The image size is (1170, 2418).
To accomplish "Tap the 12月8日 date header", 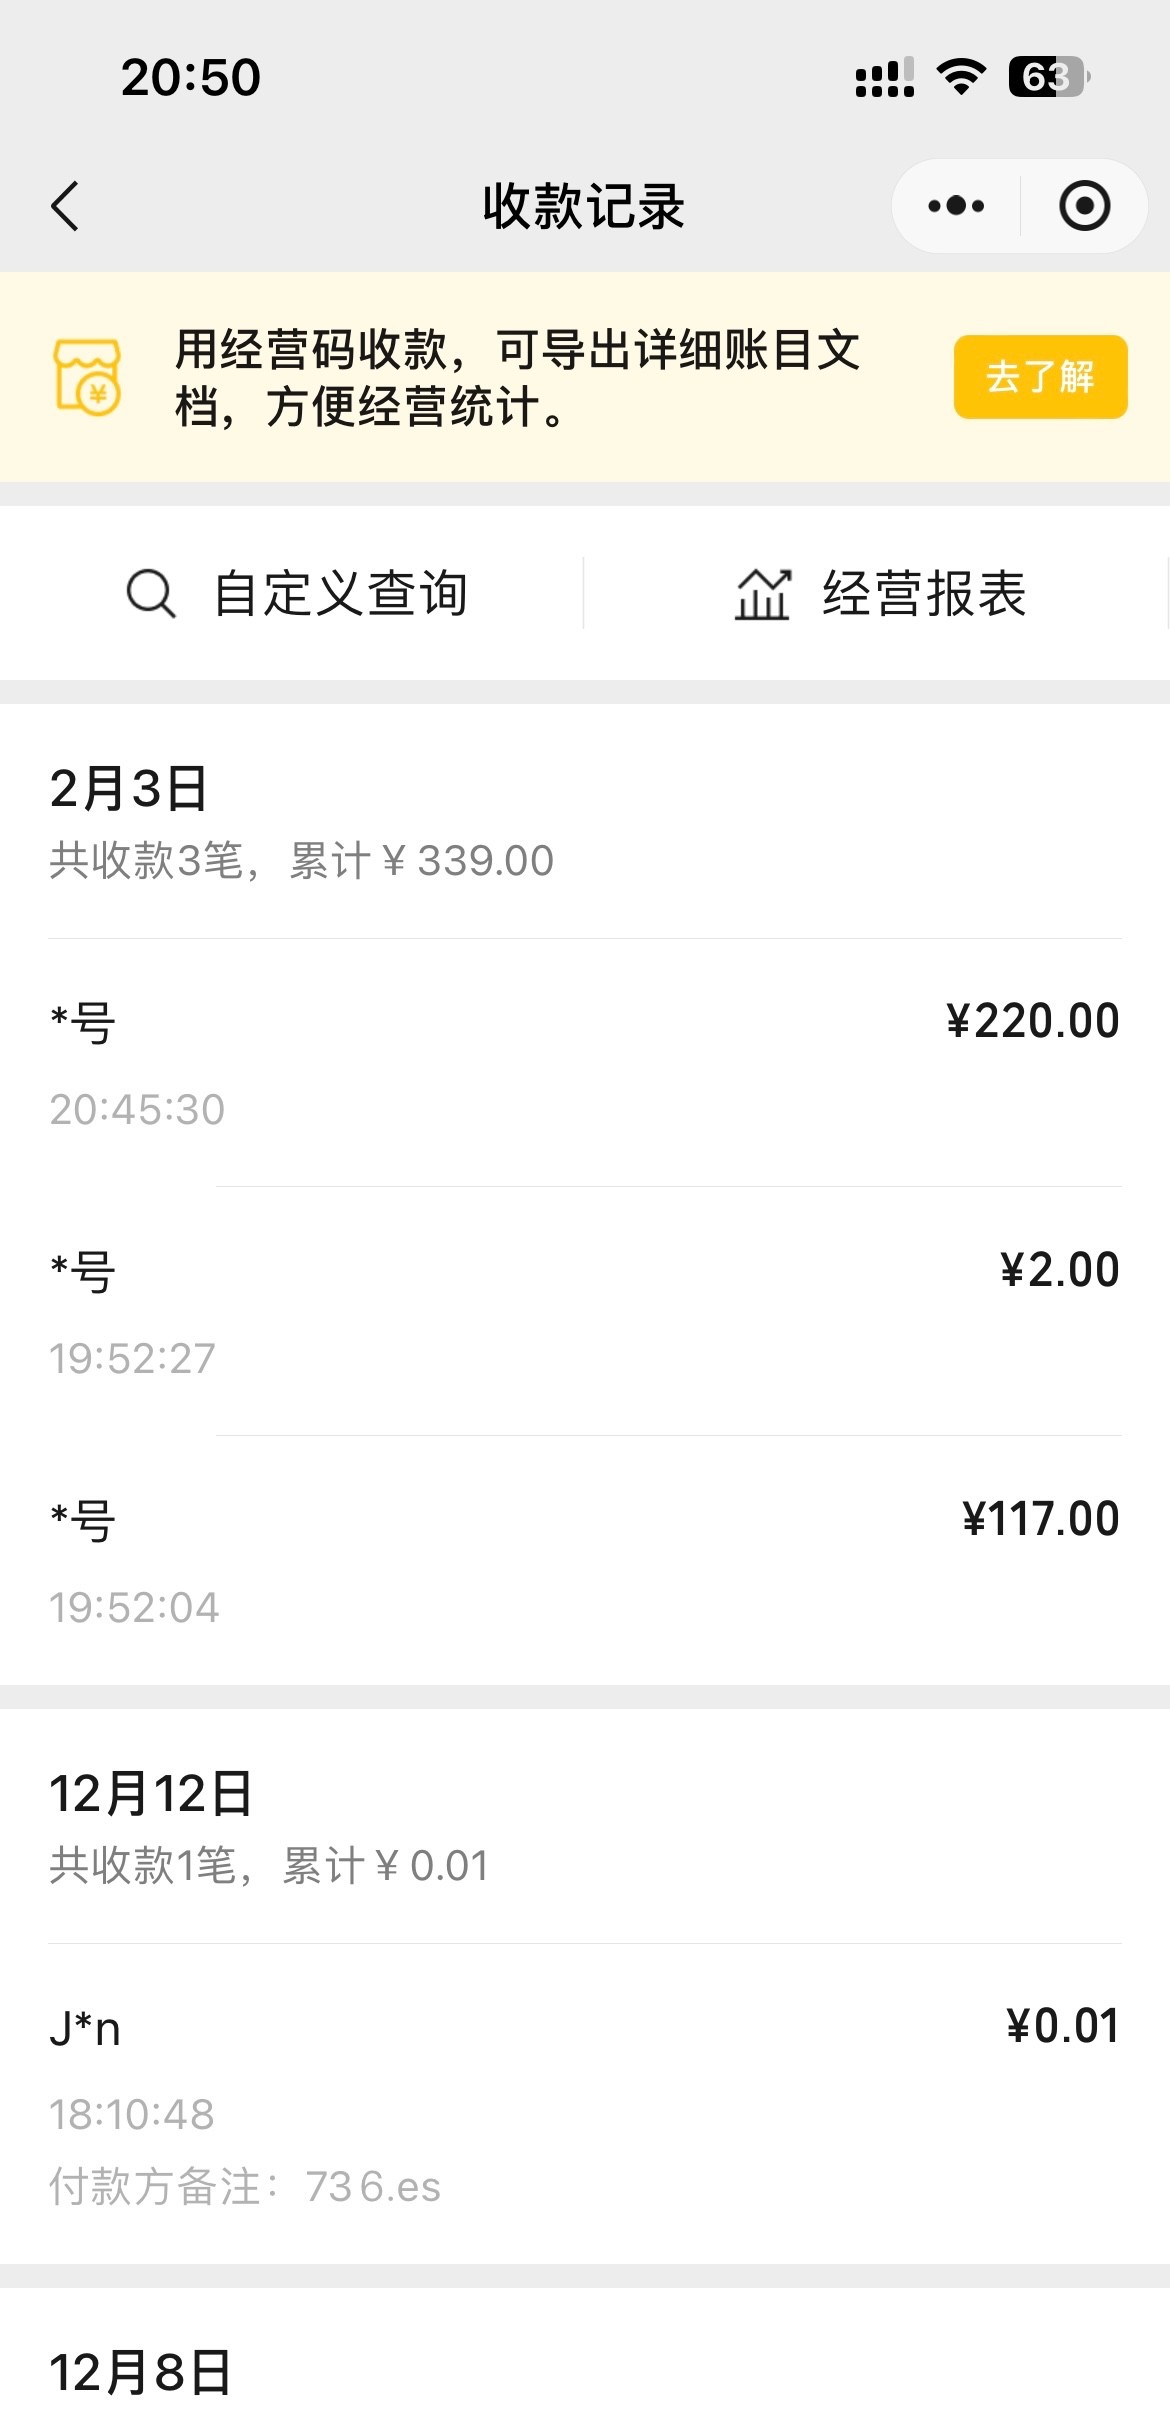I will click(x=141, y=2372).
